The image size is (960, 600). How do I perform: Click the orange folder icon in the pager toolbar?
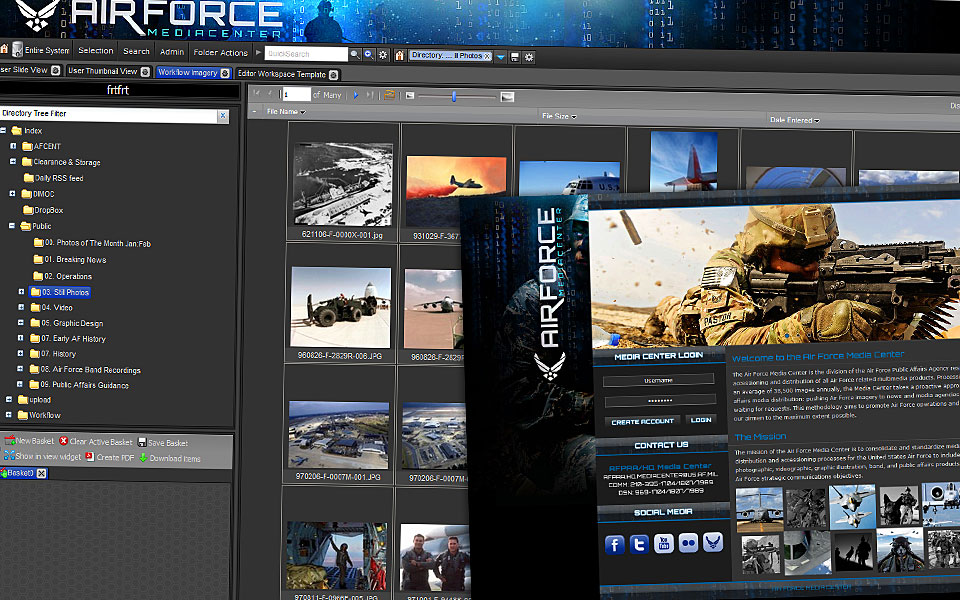389,96
